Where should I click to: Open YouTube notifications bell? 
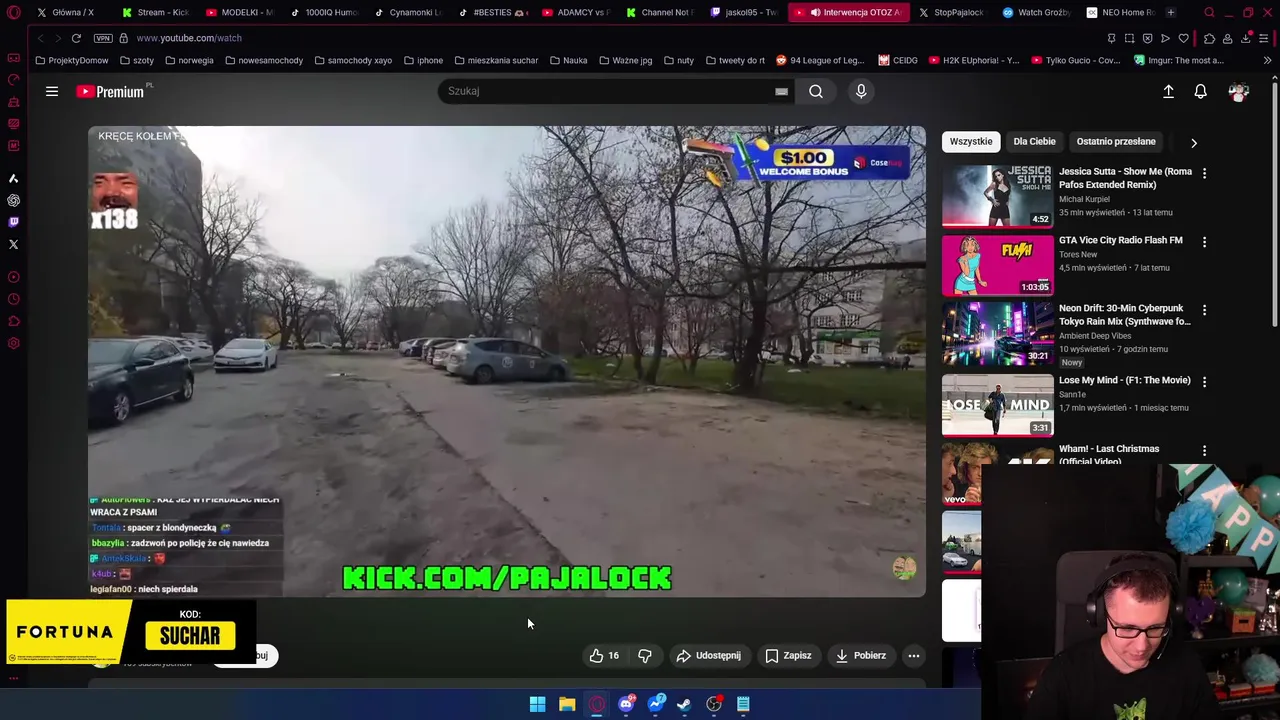pyautogui.click(x=1201, y=91)
